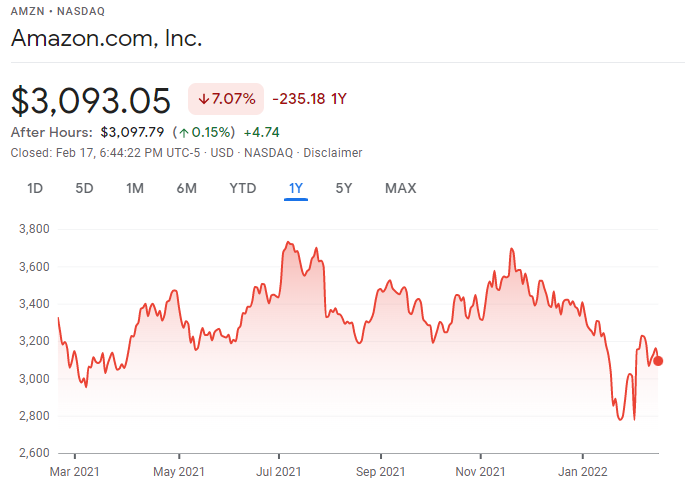Switch to the 5D range tab
Viewport: 685px width, 494px height.
pos(84,188)
